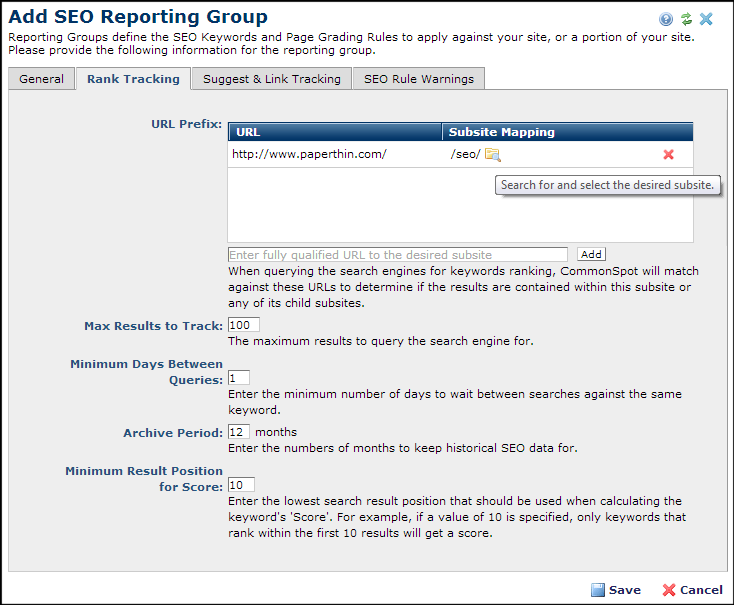This screenshot has height=605, width=734.
Task: Select the Archive Period months field
Action: pyautogui.click(x=238, y=432)
